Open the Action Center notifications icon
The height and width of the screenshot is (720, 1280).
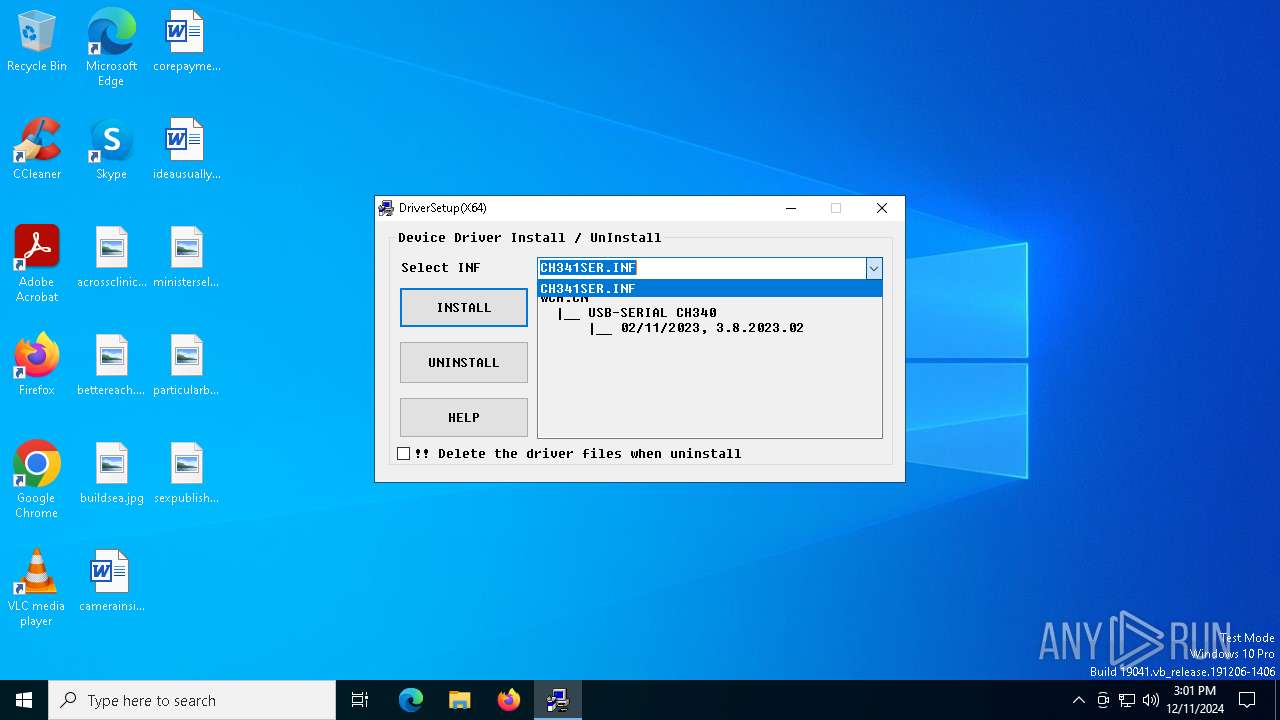pyautogui.click(x=1247, y=700)
